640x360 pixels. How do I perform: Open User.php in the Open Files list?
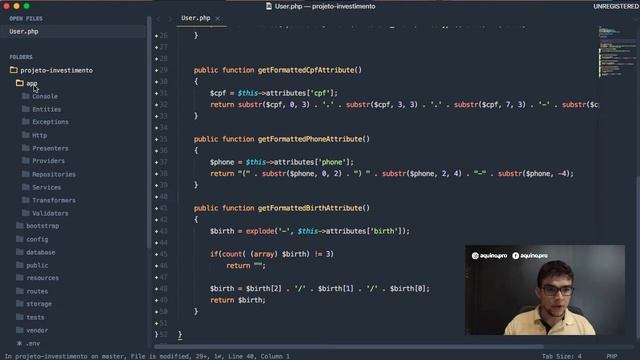[24, 31]
